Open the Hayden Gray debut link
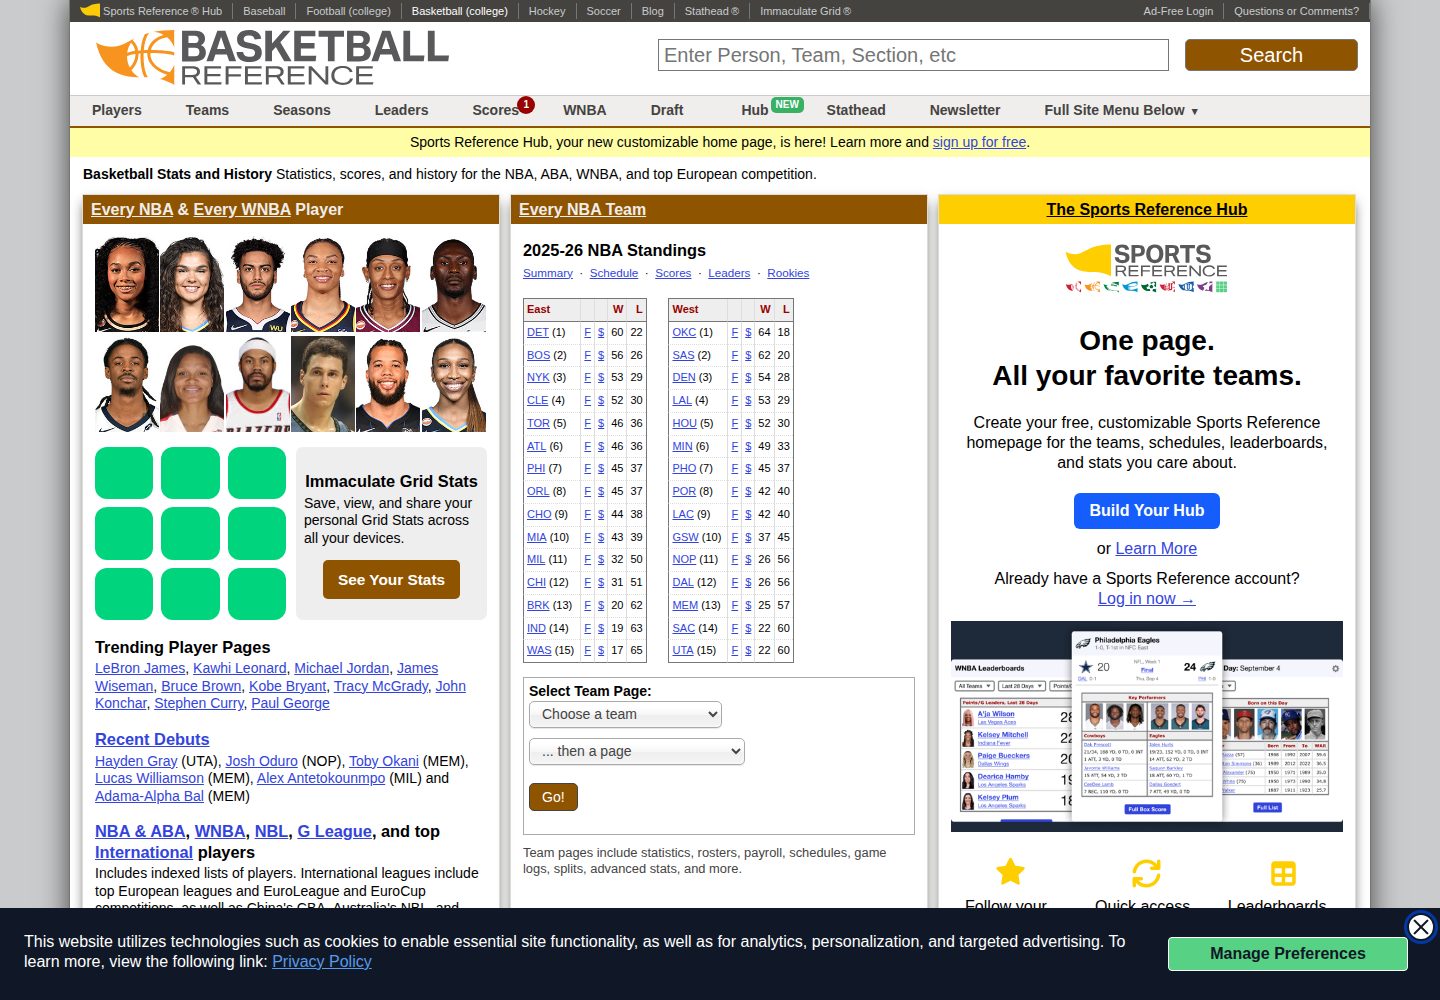 [x=136, y=761]
